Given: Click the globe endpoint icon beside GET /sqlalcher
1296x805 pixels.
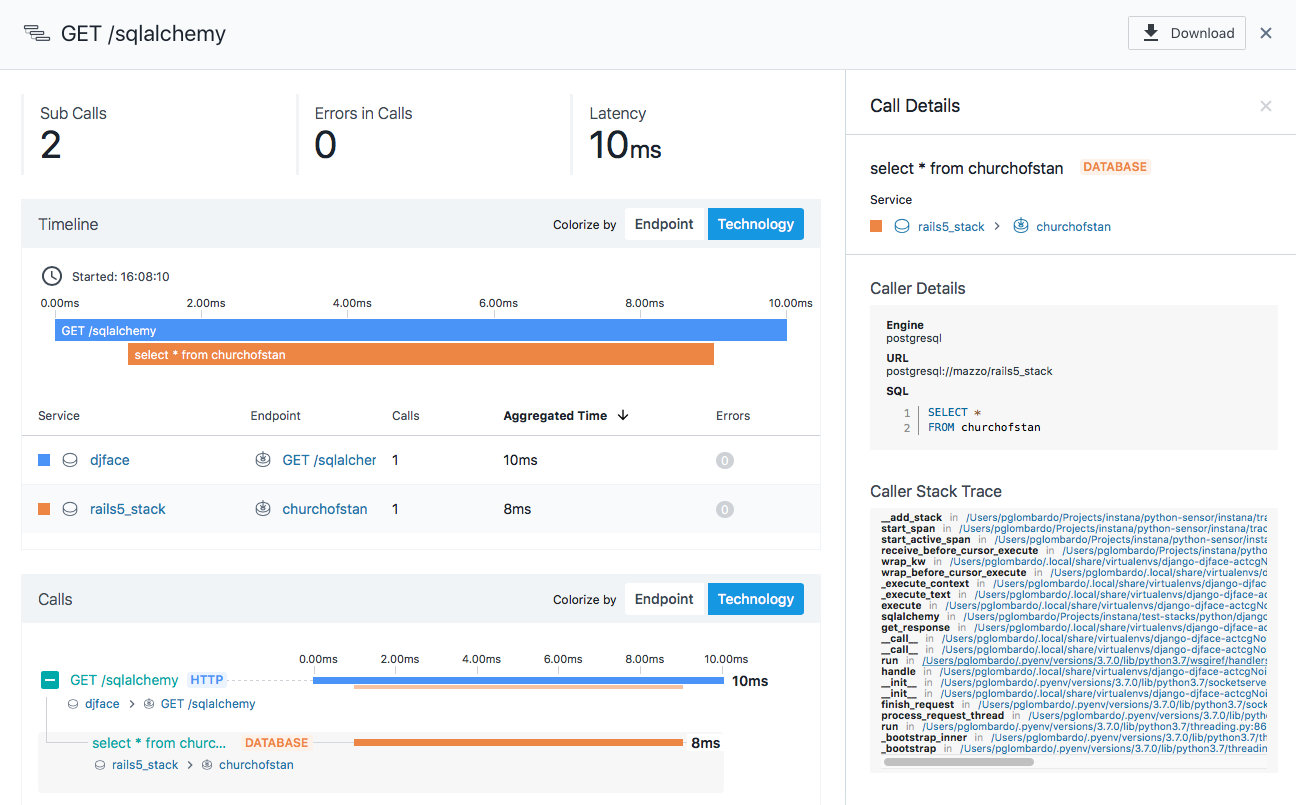Looking at the screenshot, I should pyautogui.click(x=262, y=460).
